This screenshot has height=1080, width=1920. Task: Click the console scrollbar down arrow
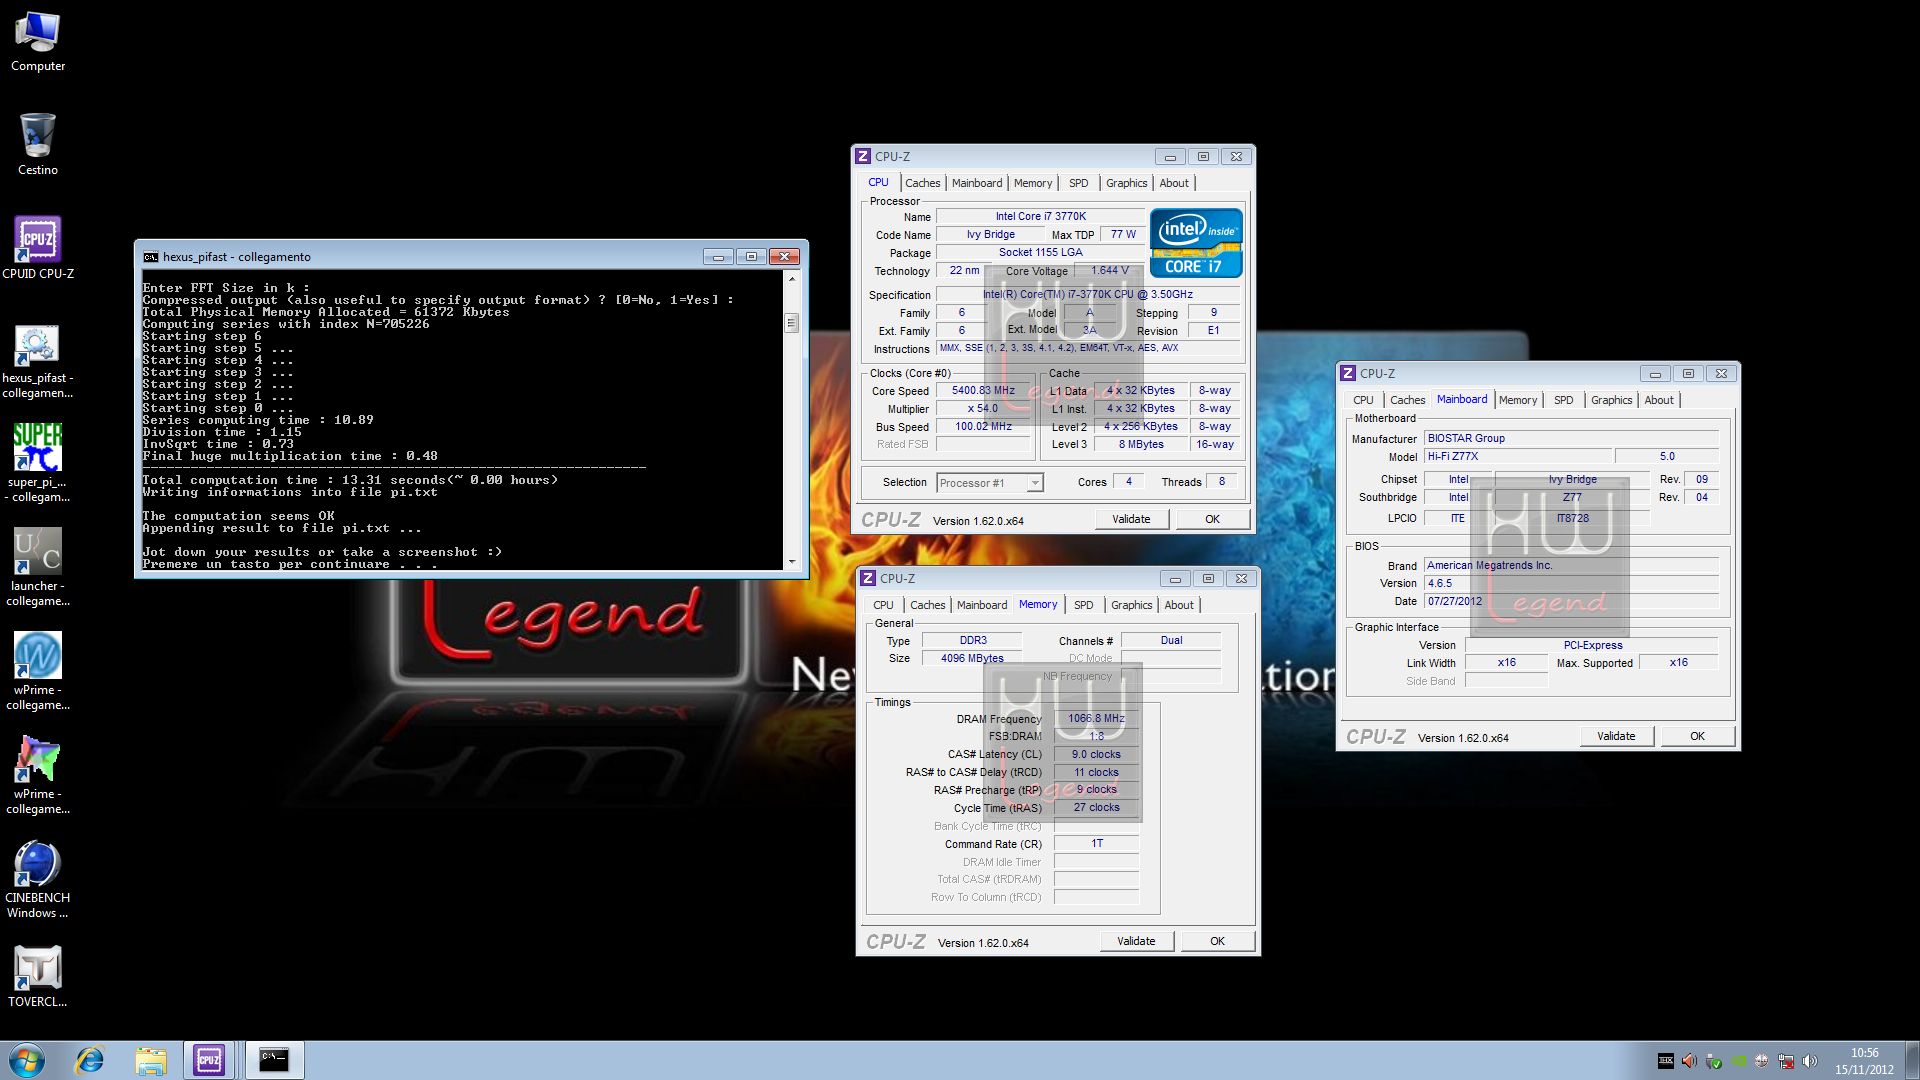click(792, 562)
